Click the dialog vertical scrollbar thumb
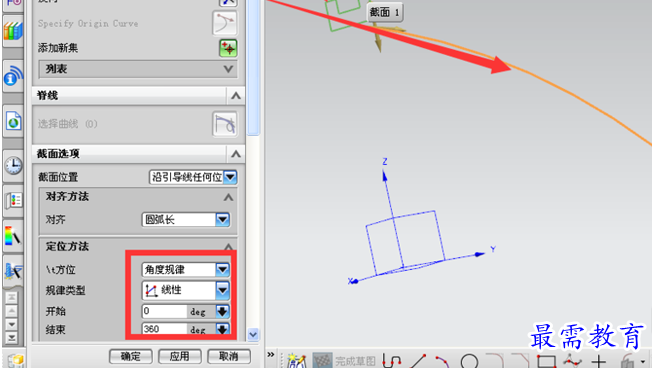The width and height of the screenshot is (652, 368). 253,67
